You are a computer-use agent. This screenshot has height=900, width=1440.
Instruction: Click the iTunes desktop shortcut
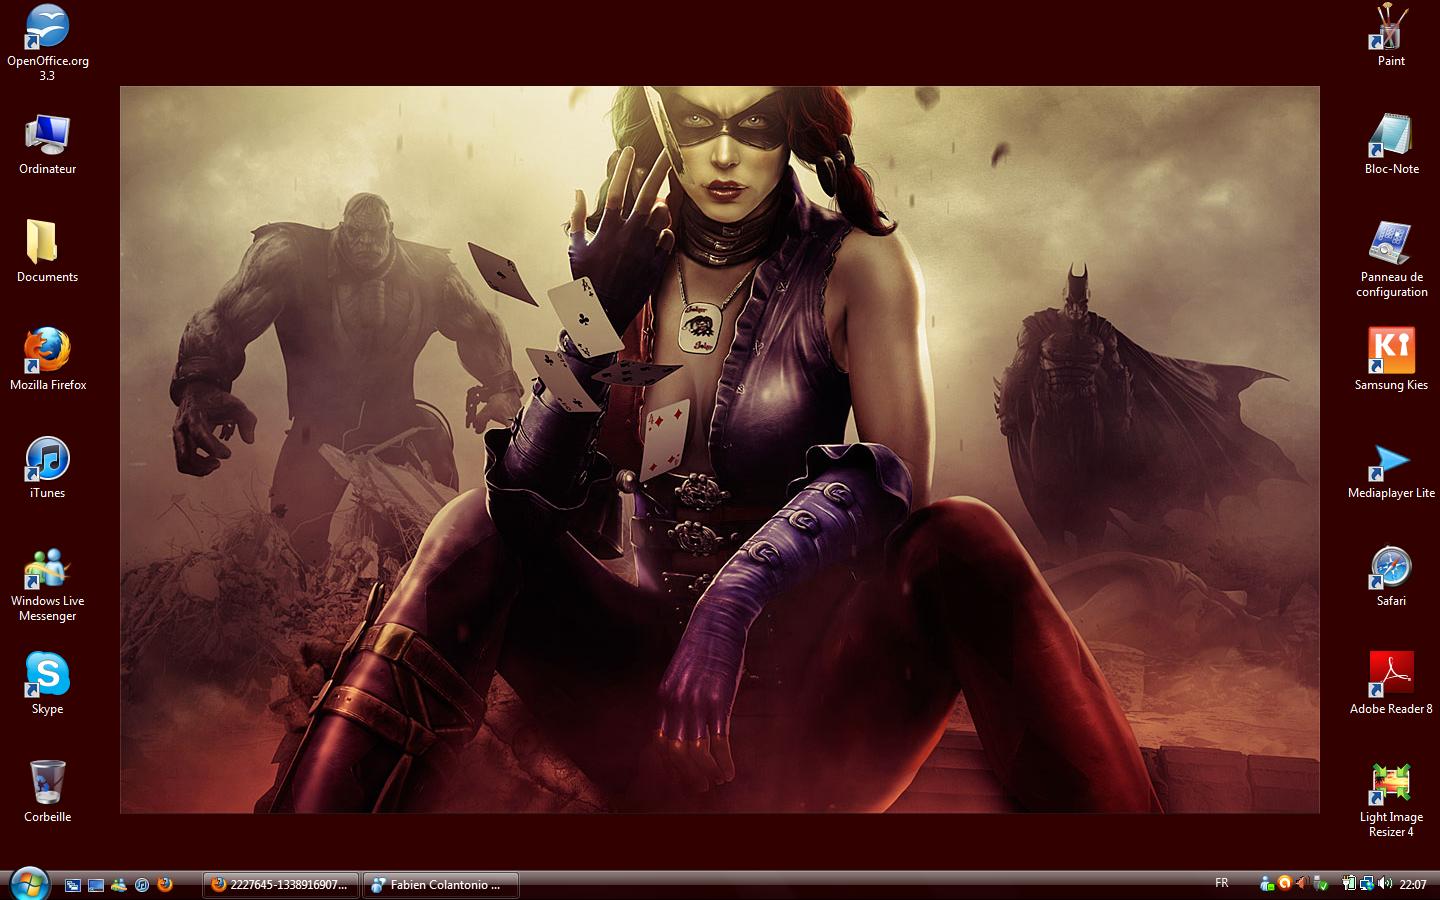pos(47,459)
